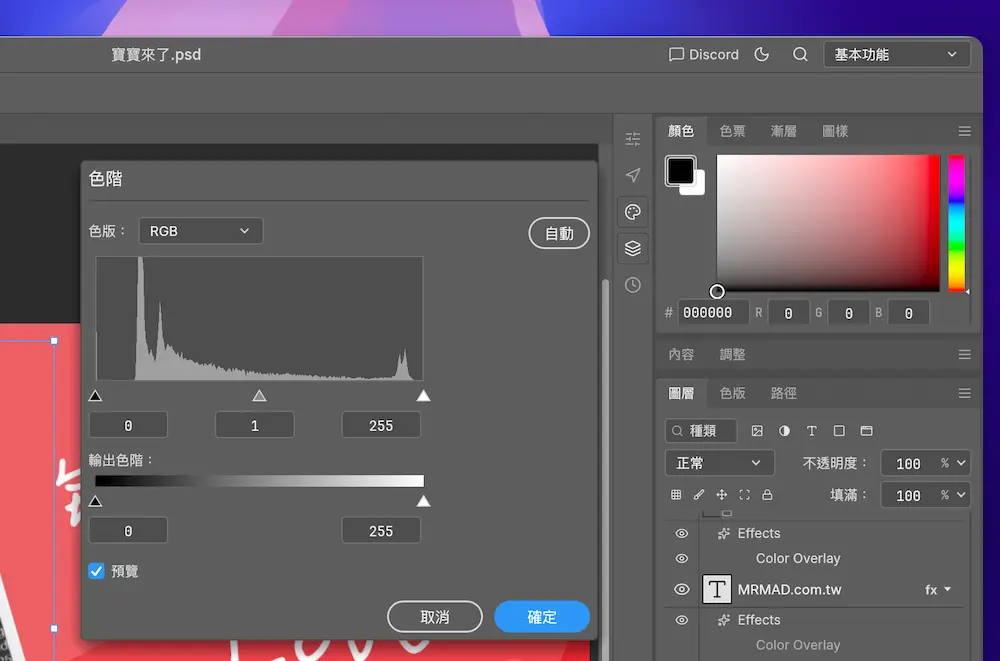The width and height of the screenshot is (1000, 661).
Task: Select the 內容 properties tab
Action: click(681, 355)
